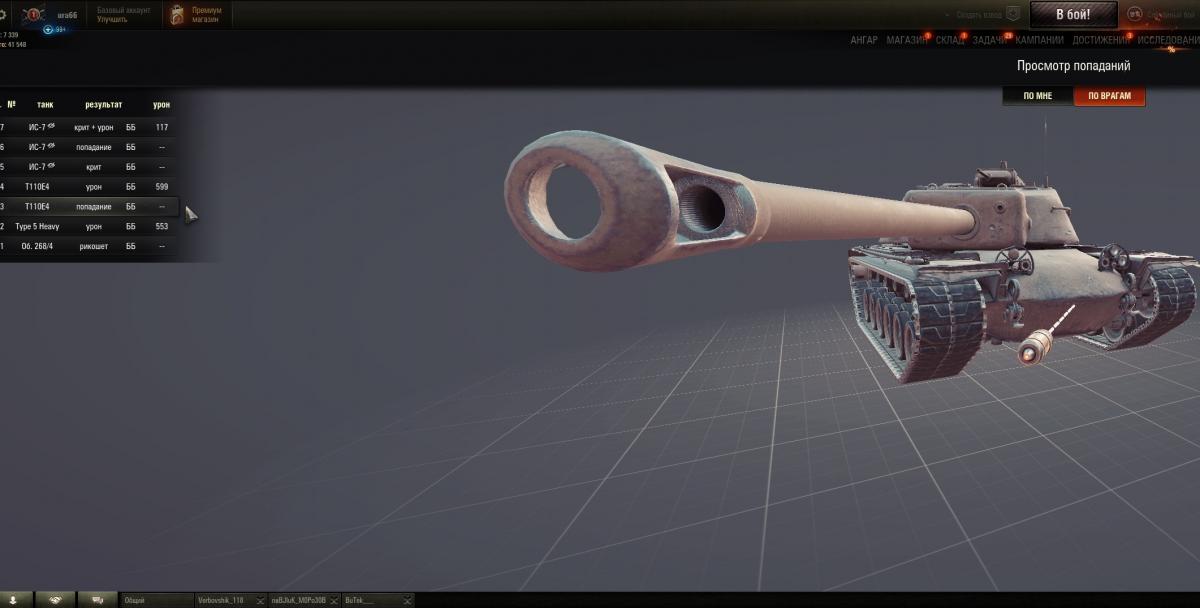Image resolution: width=1200 pixels, height=608 pixels.
Task: Open the 'Исследования' tab
Action: click(1168, 40)
